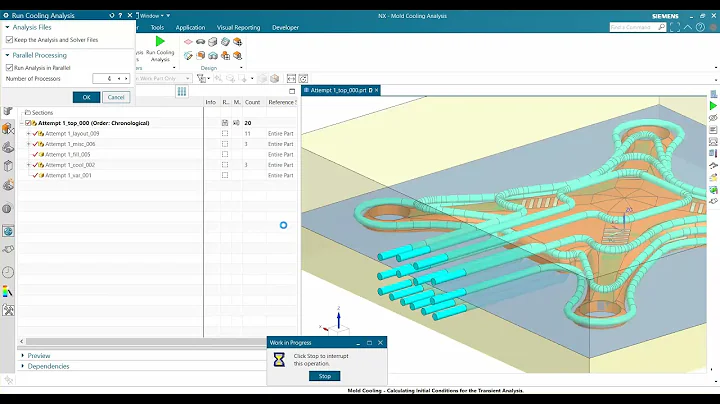Click the gray block icon in Design group top row

click(213, 42)
